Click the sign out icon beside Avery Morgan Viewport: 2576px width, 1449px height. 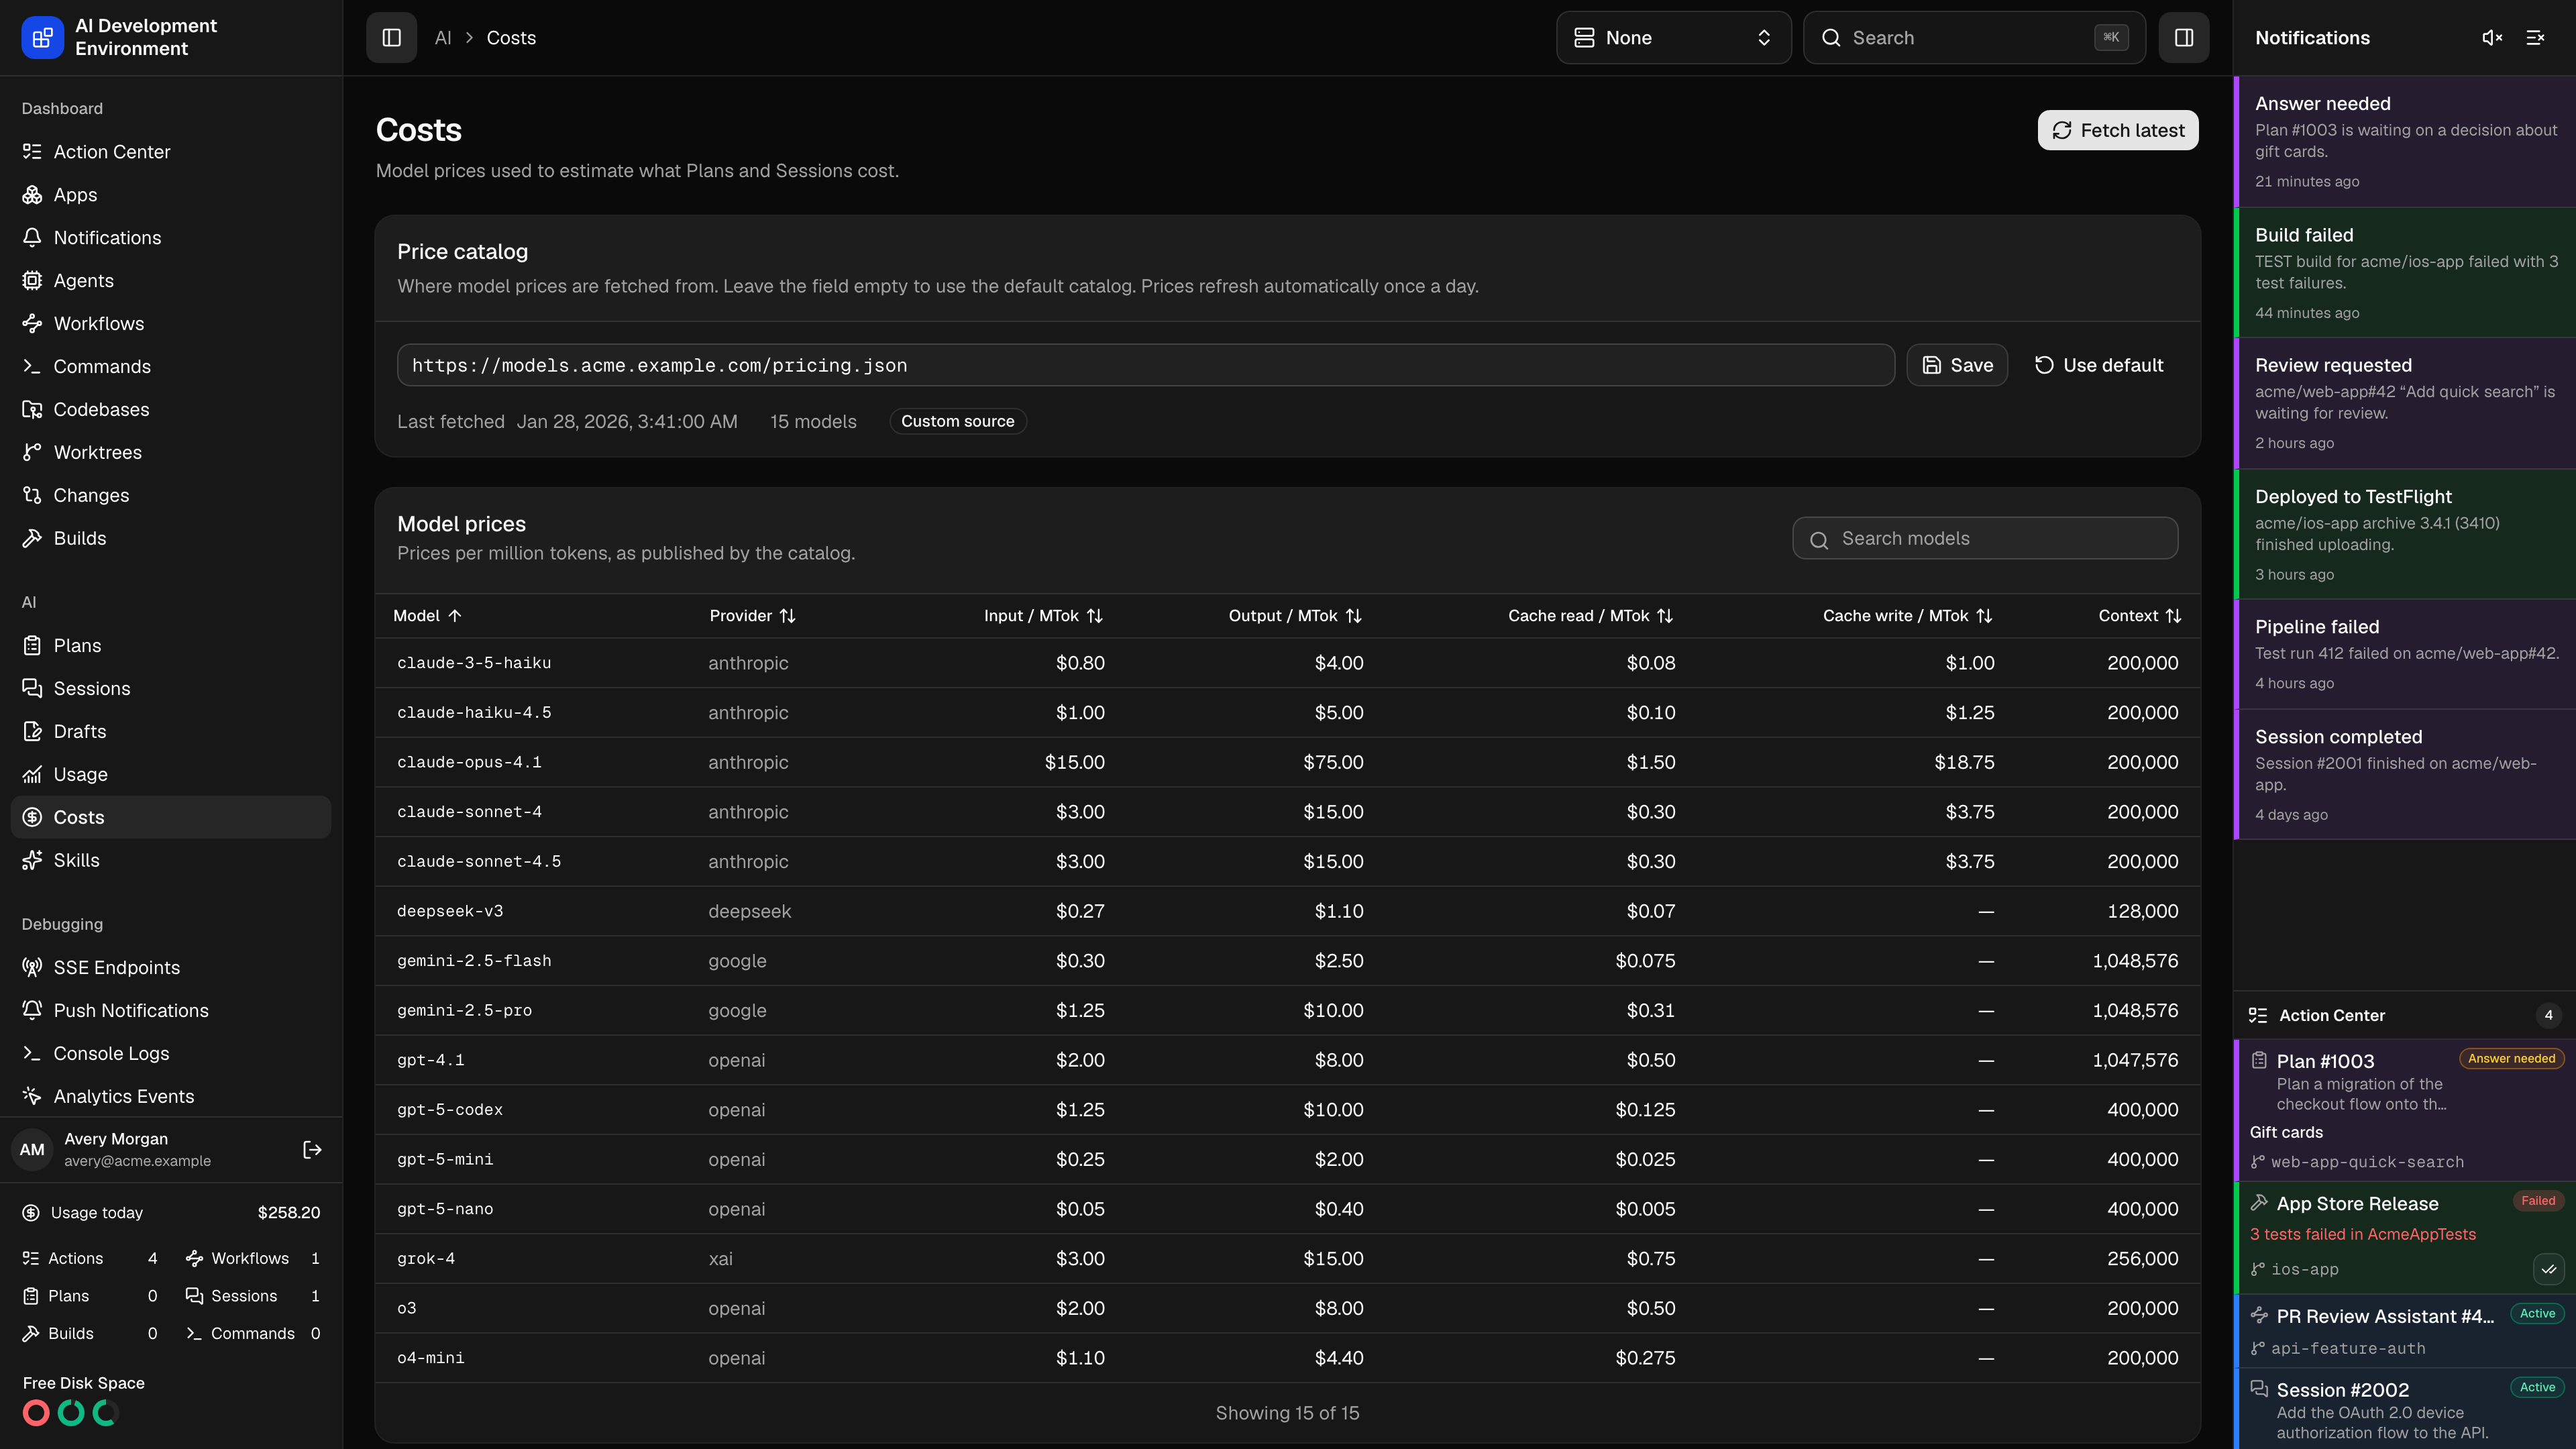coord(312,1149)
